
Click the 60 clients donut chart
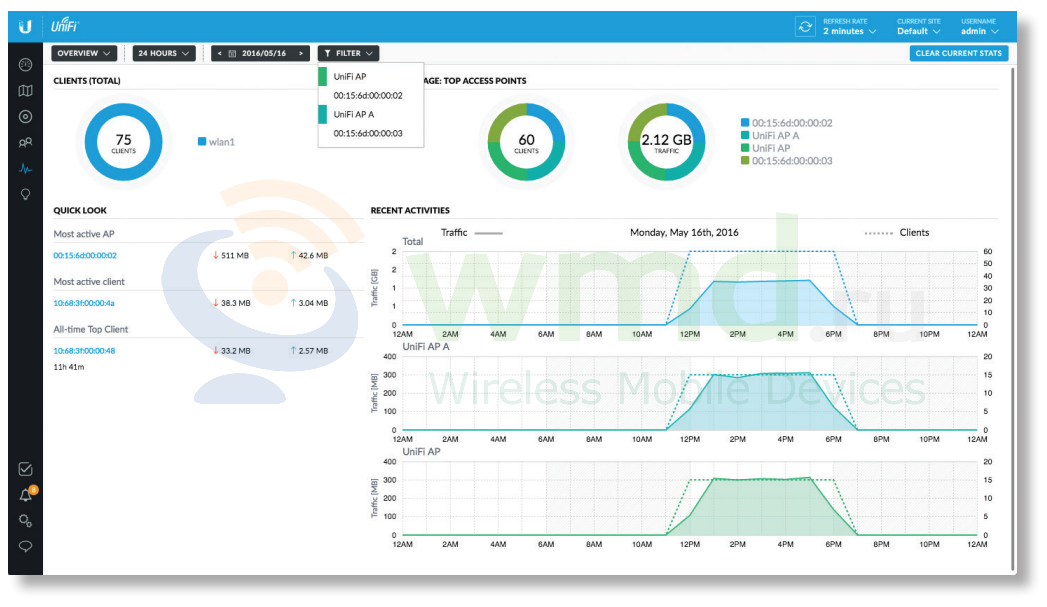click(x=526, y=142)
